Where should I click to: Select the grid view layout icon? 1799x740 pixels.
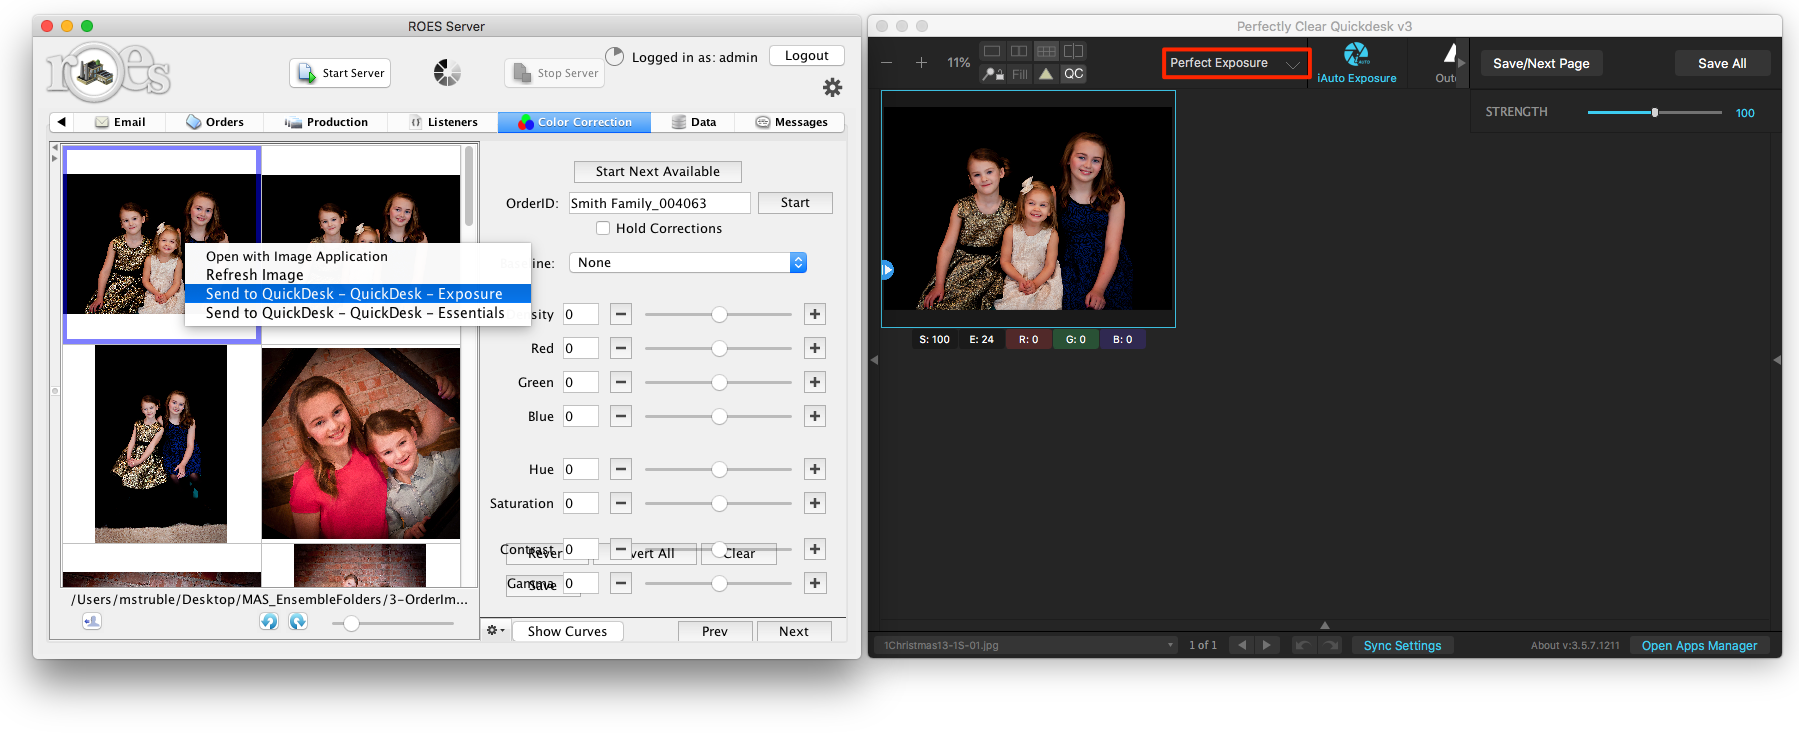pos(1046,51)
